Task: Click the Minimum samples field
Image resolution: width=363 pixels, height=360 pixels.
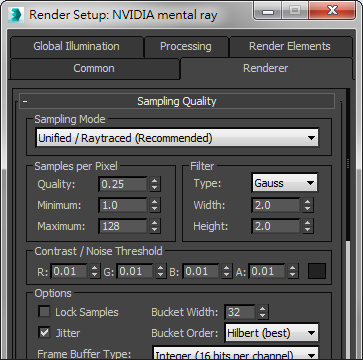Action: coord(123,205)
